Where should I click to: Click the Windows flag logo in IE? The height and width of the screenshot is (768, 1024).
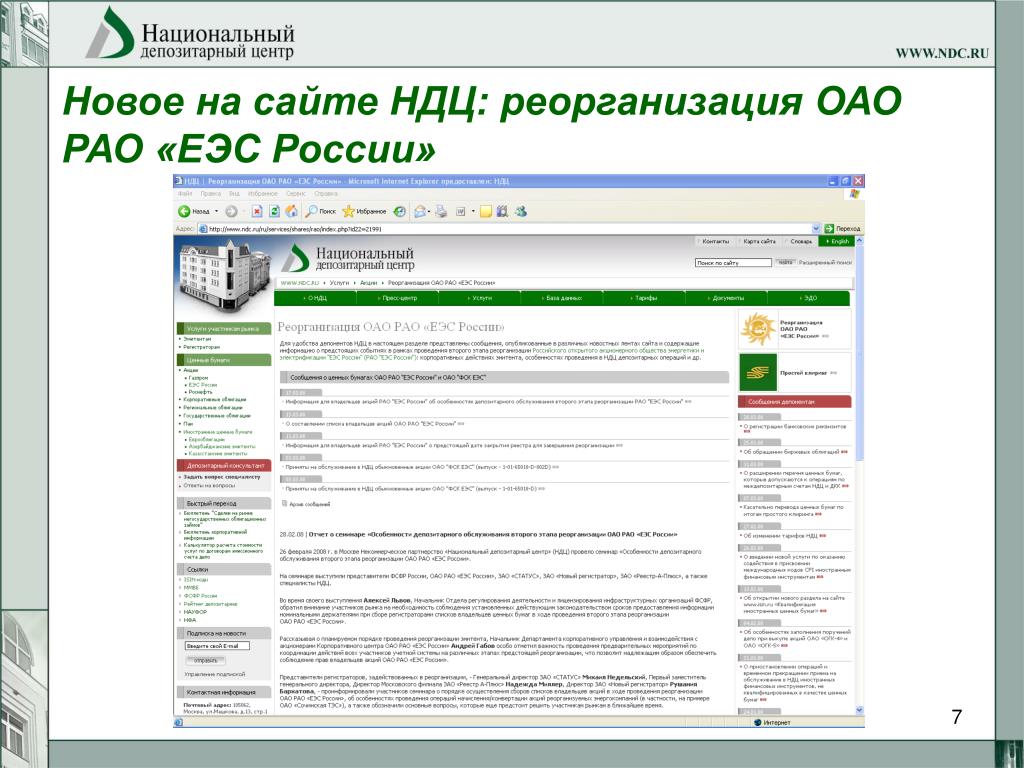pos(855,194)
